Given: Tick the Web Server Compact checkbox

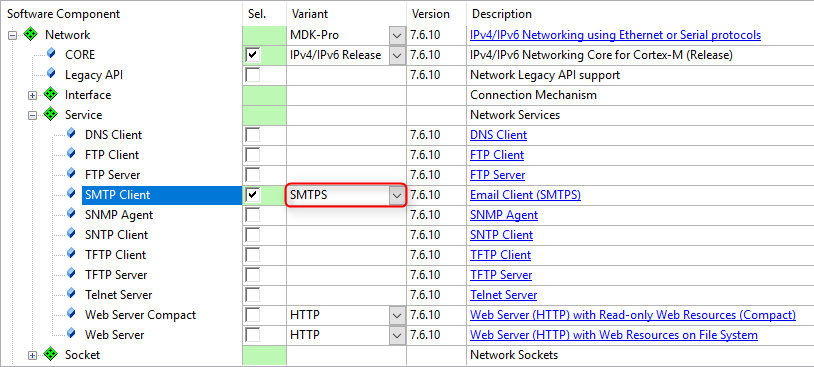Looking at the screenshot, I should pos(253,315).
